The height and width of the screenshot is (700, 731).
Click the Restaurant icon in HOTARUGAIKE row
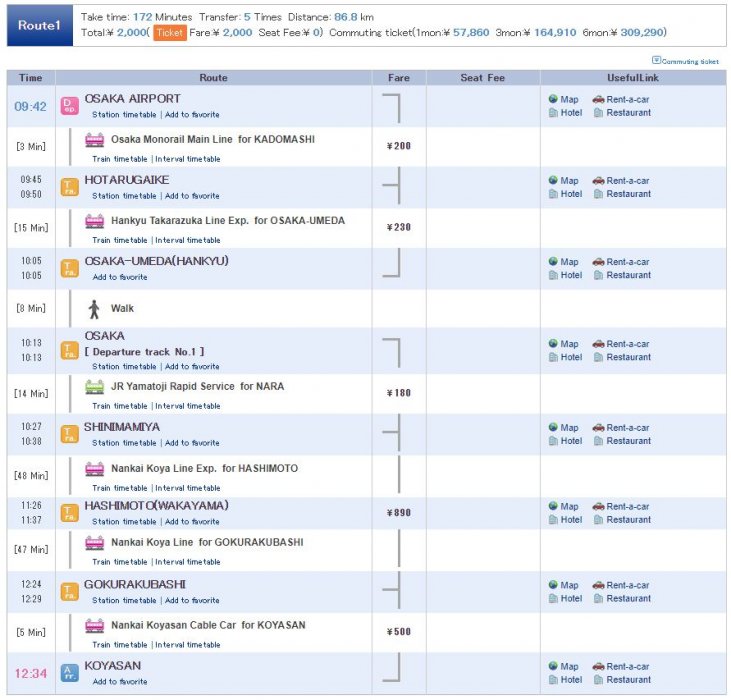point(599,194)
